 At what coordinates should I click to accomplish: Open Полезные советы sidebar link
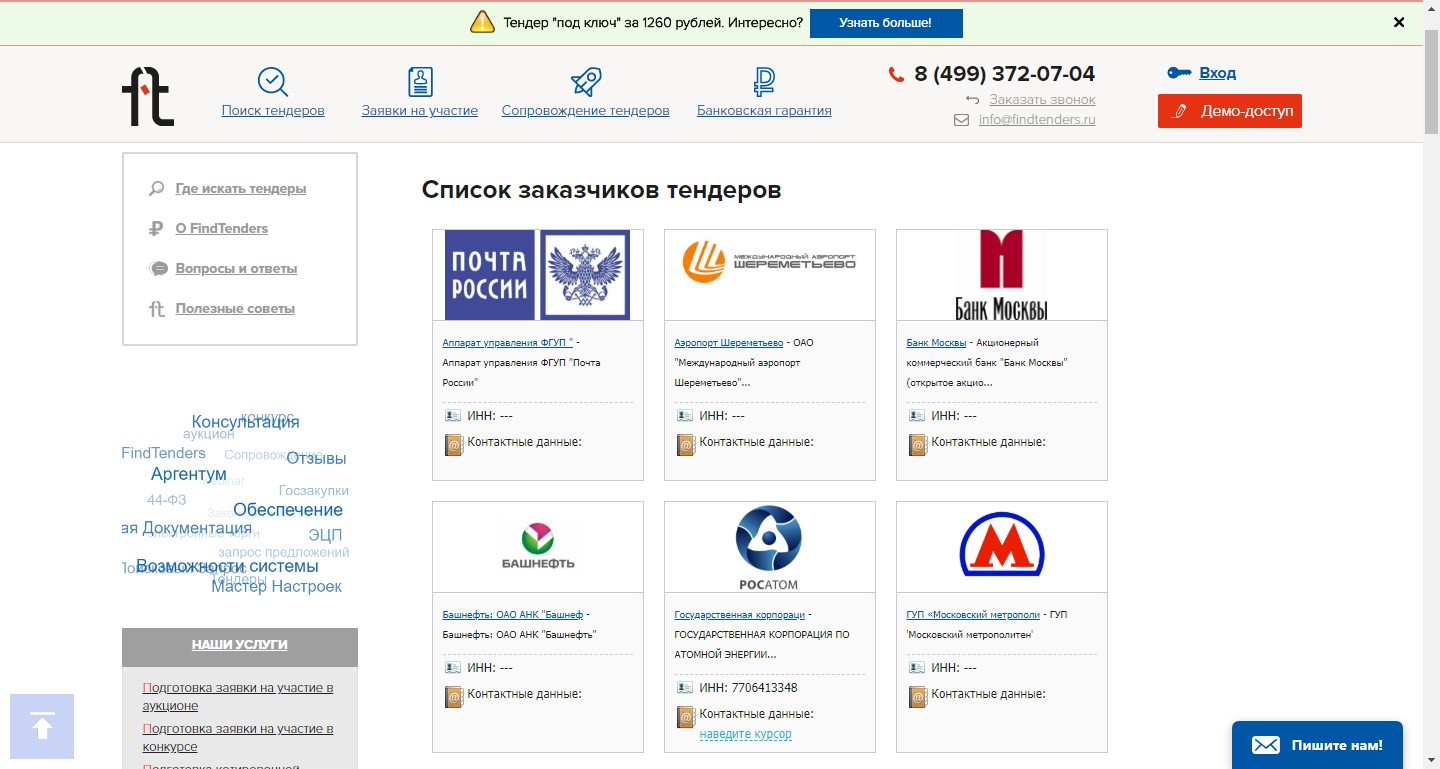(x=235, y=309)
